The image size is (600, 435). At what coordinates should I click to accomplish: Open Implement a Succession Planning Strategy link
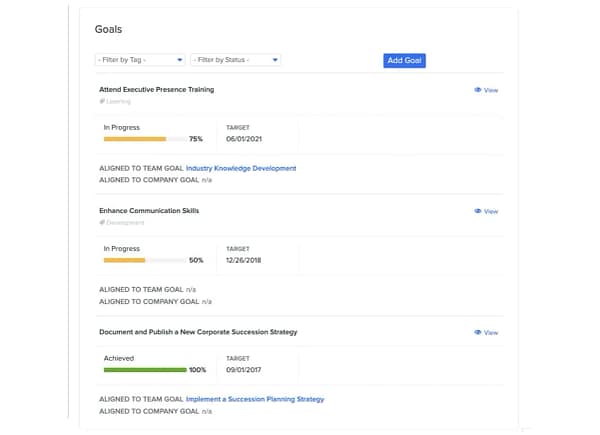click(x=255, y=399)
